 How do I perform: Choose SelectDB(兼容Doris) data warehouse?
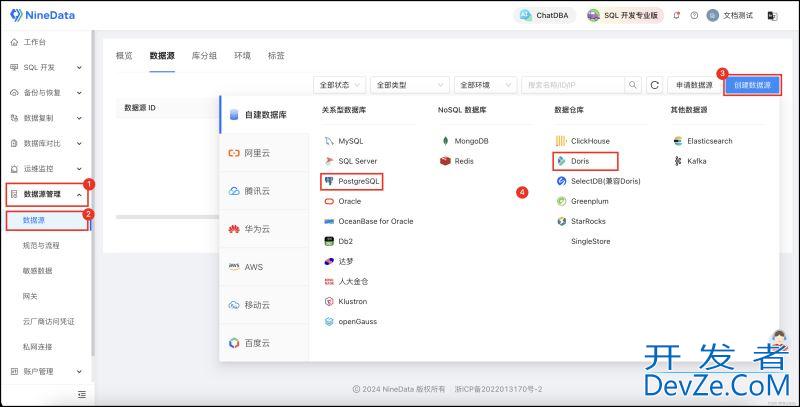click(x=598, y=181)
